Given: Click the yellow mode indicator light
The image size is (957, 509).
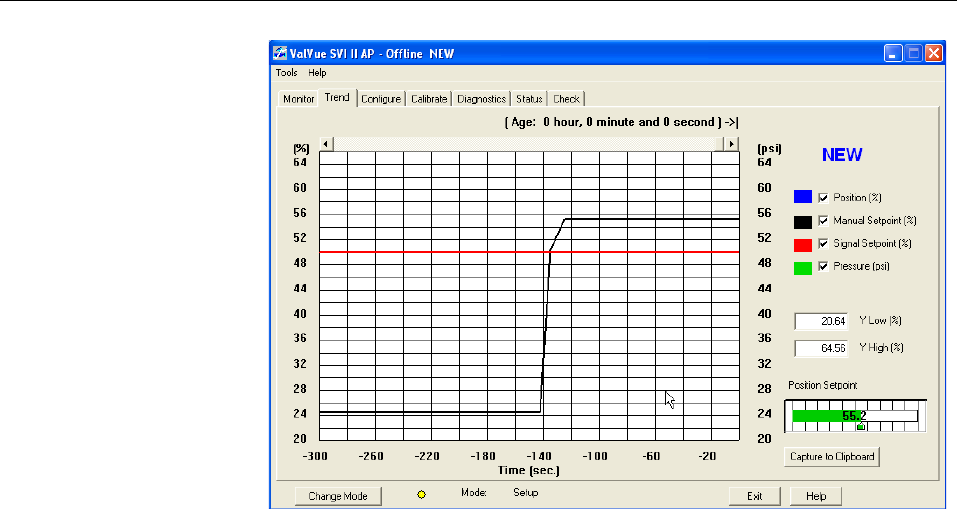Looking at the screenshot, I should [x=421, y=494].
